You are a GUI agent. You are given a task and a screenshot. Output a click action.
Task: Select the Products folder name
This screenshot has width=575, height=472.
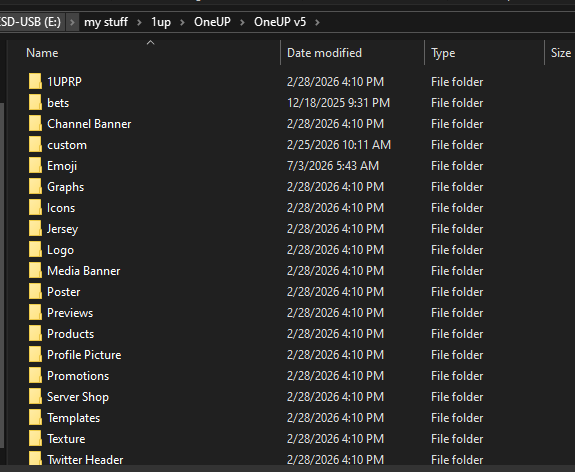click(70, 334)
